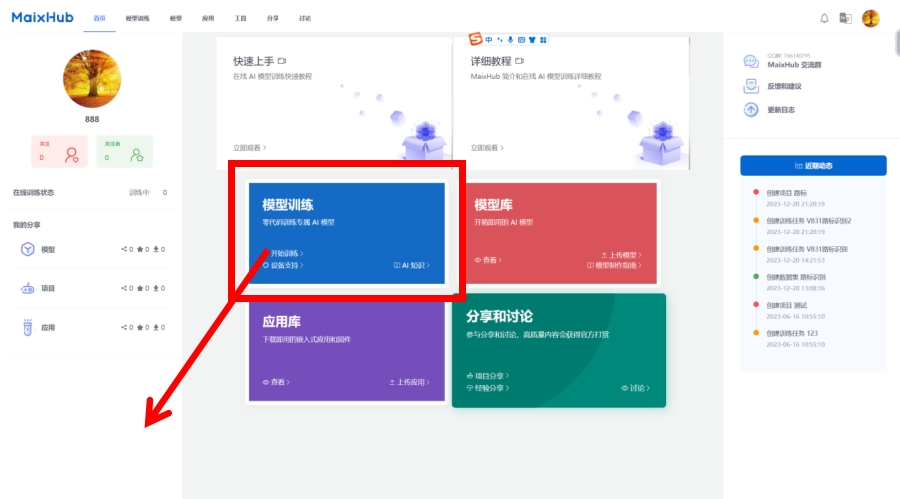Click the 项目 icon under 我的分享

(28, 288)
